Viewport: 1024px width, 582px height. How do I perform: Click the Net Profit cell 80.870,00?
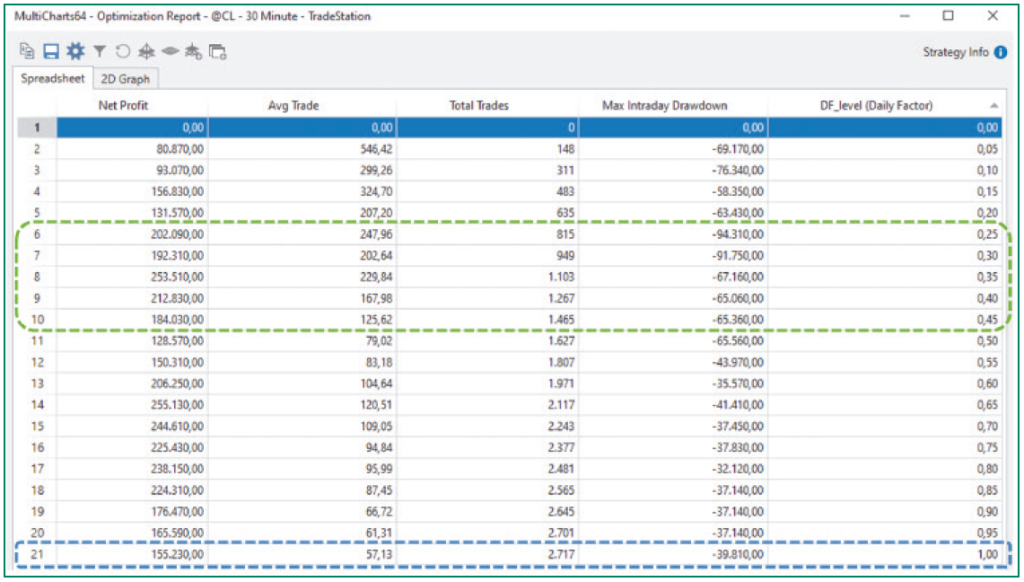[133, 149]
